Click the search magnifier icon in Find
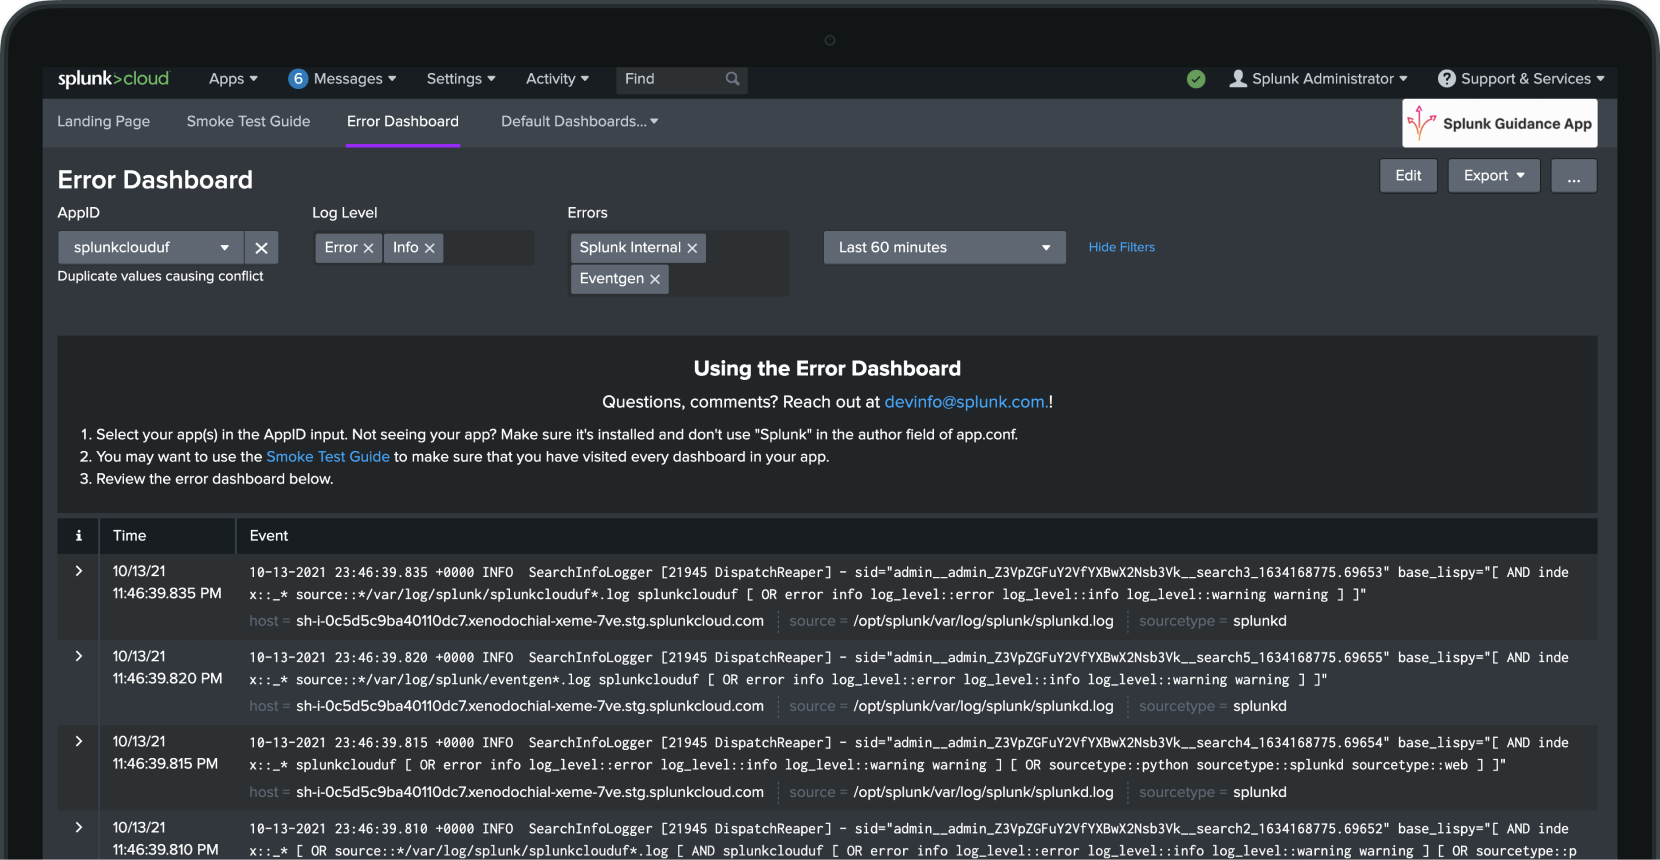Image resolution: width=1660 pixels, height=860 pixels. (732, 79)
